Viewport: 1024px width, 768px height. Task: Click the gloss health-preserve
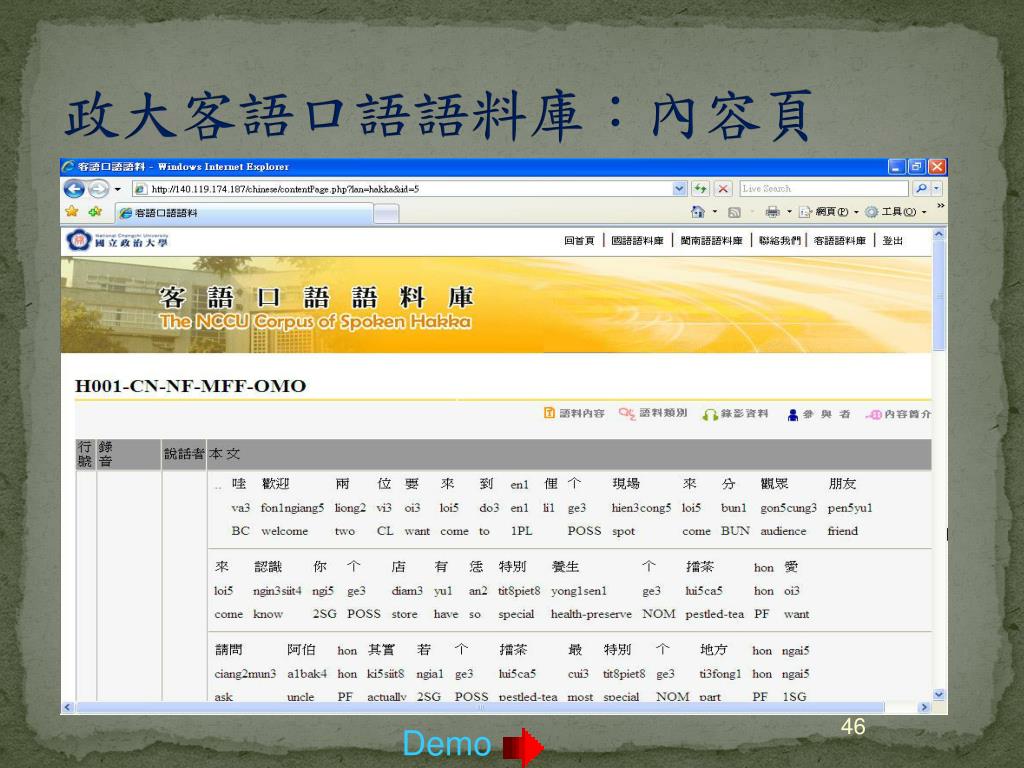(x=591, y=614)
